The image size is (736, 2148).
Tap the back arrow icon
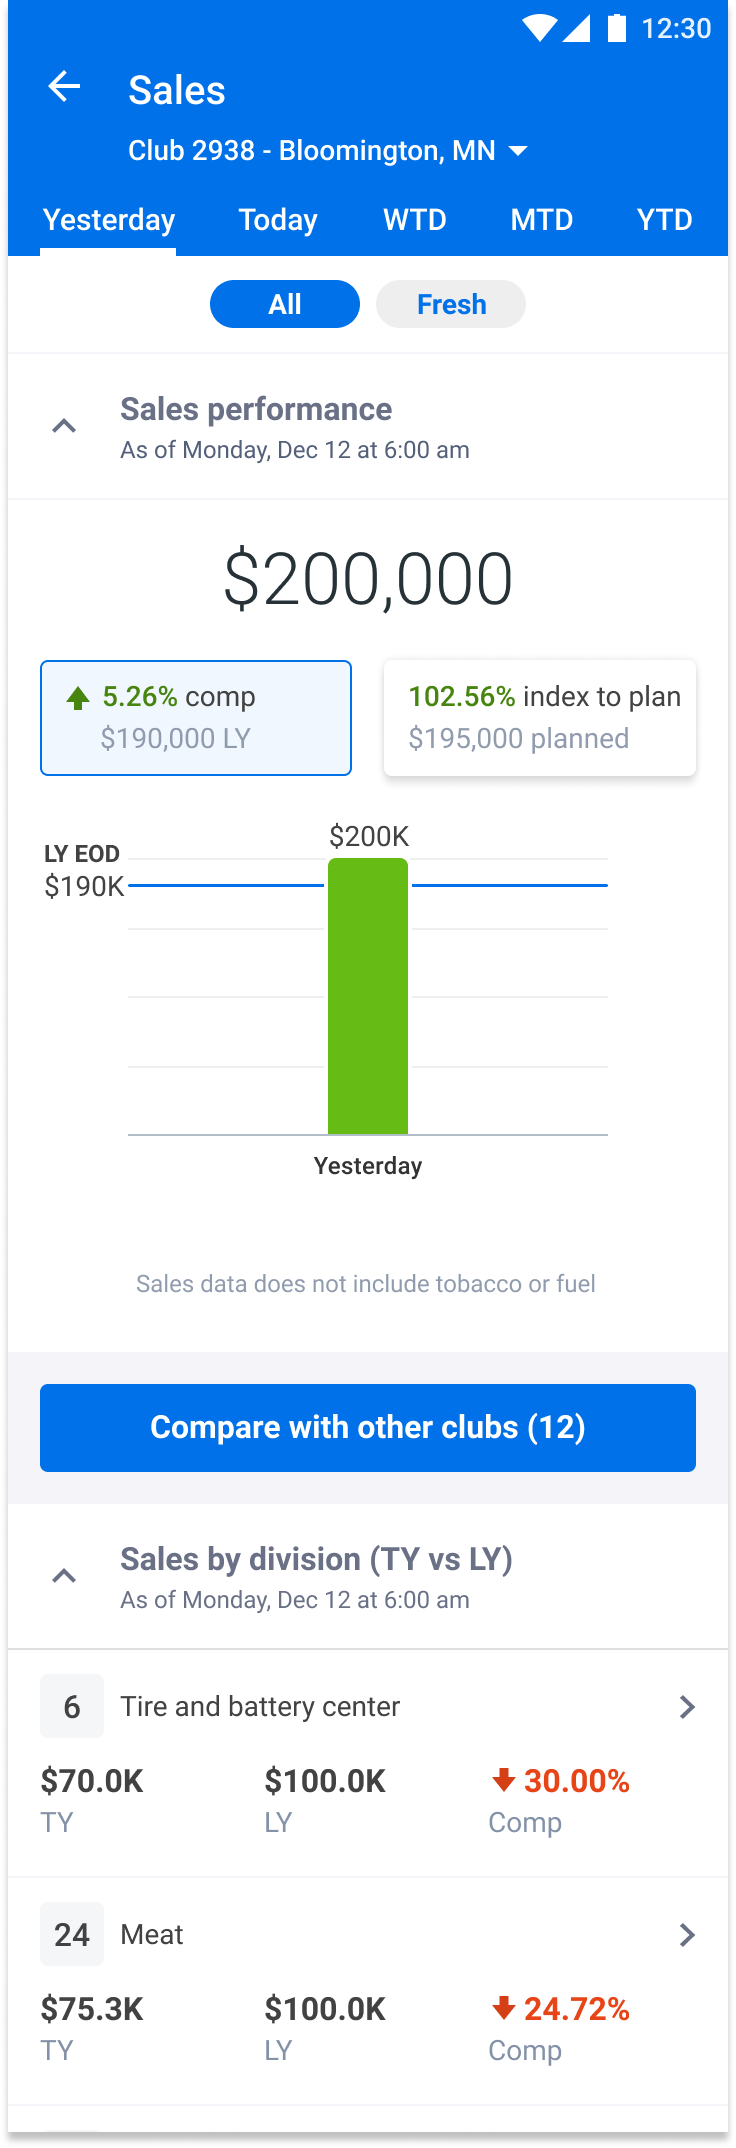click(x=65, y=87)
